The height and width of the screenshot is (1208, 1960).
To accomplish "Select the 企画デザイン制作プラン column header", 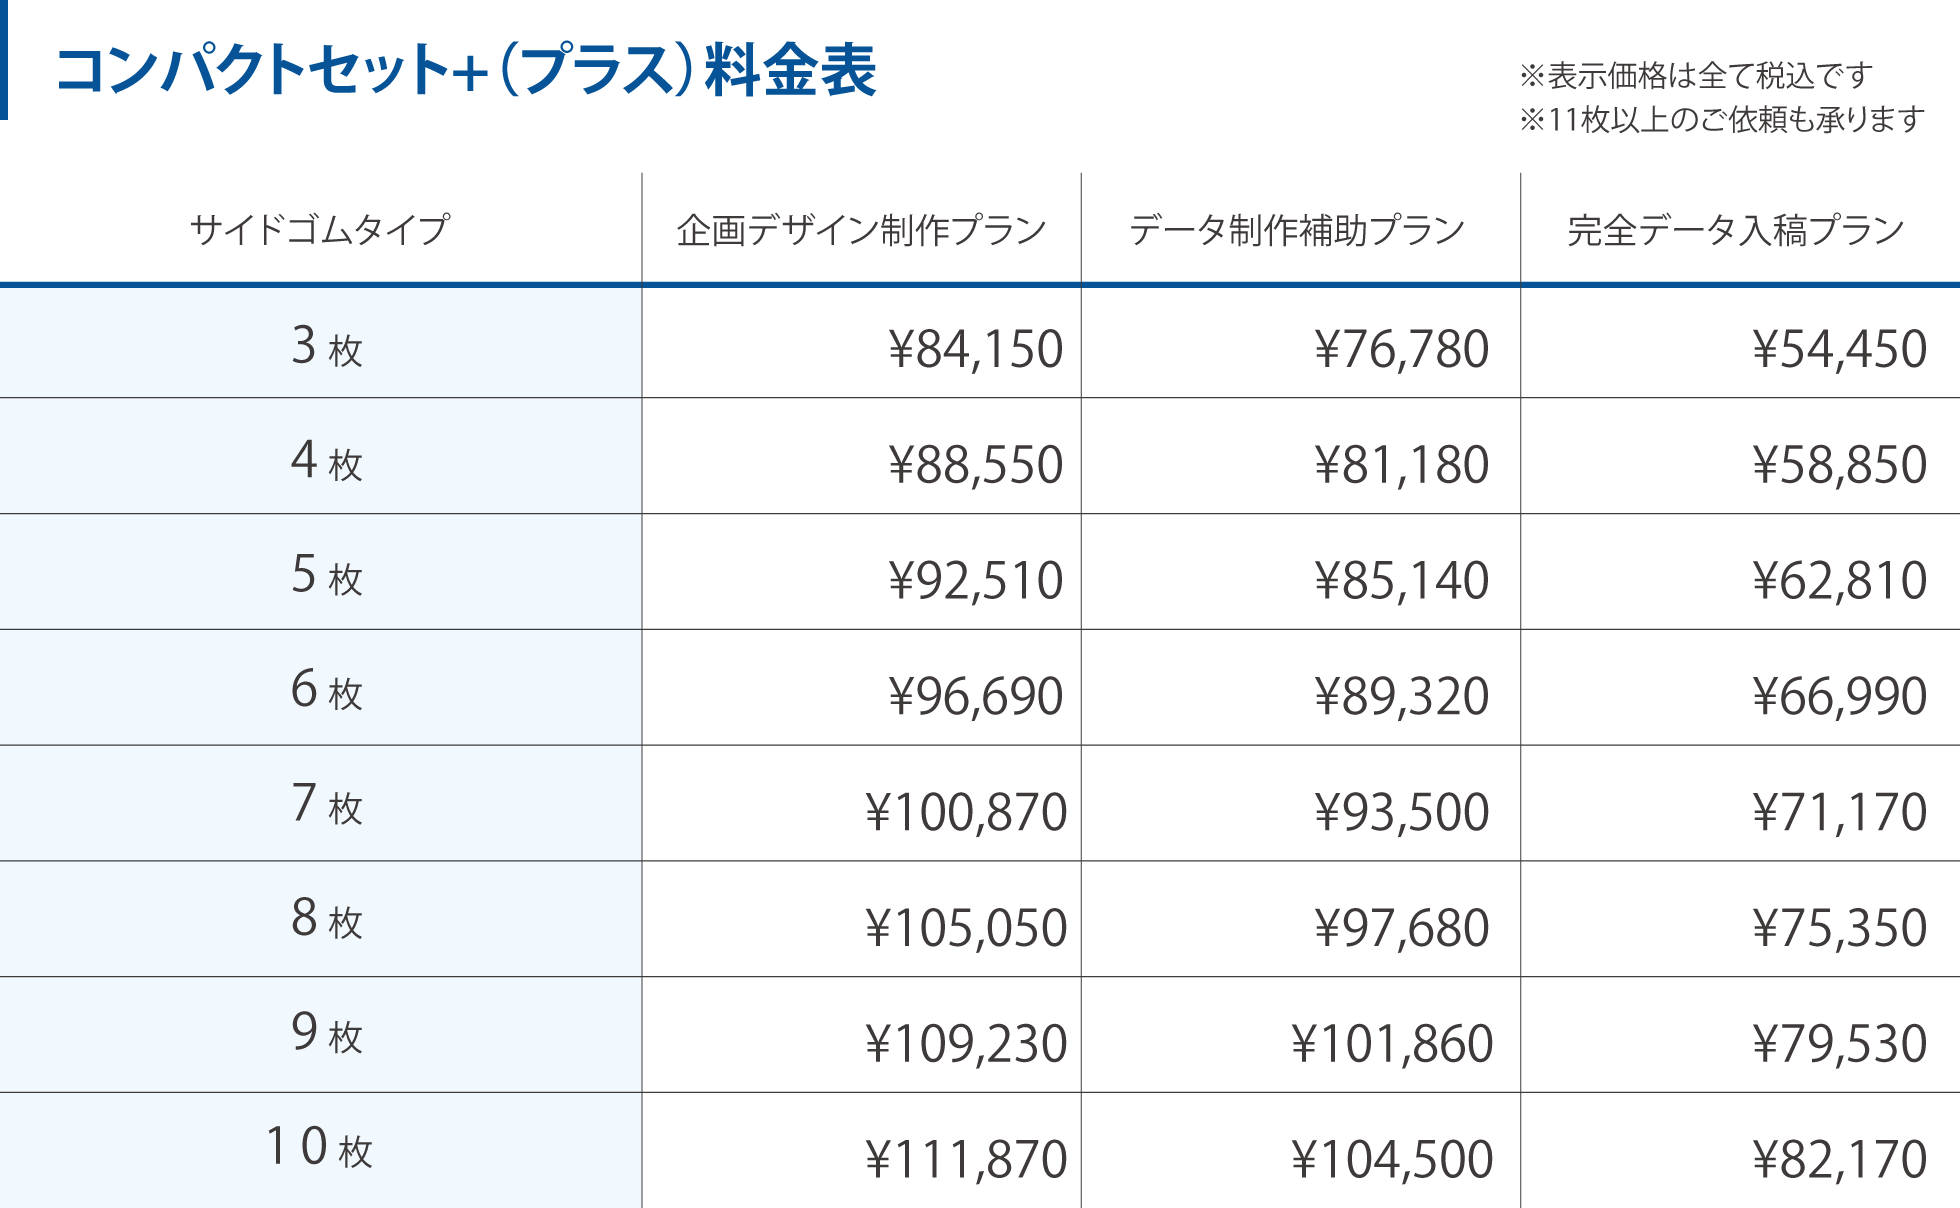I will (x=861, y=230).
